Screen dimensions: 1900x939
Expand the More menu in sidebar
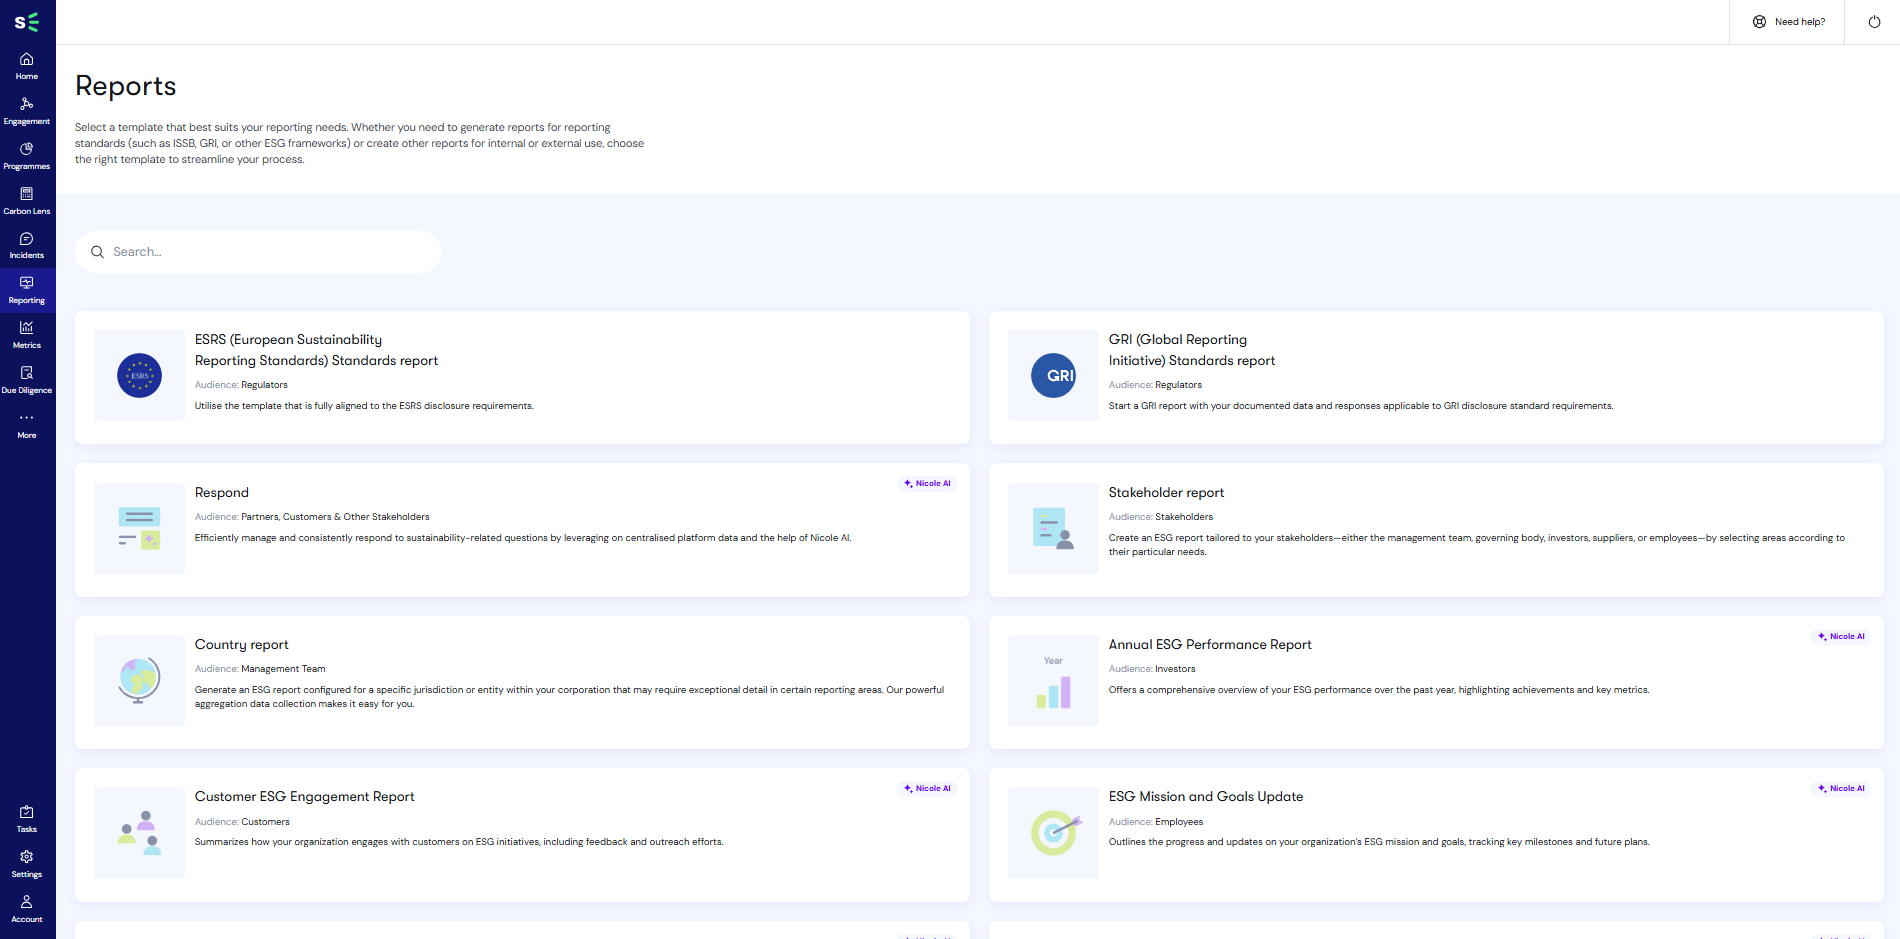point(27,423)
